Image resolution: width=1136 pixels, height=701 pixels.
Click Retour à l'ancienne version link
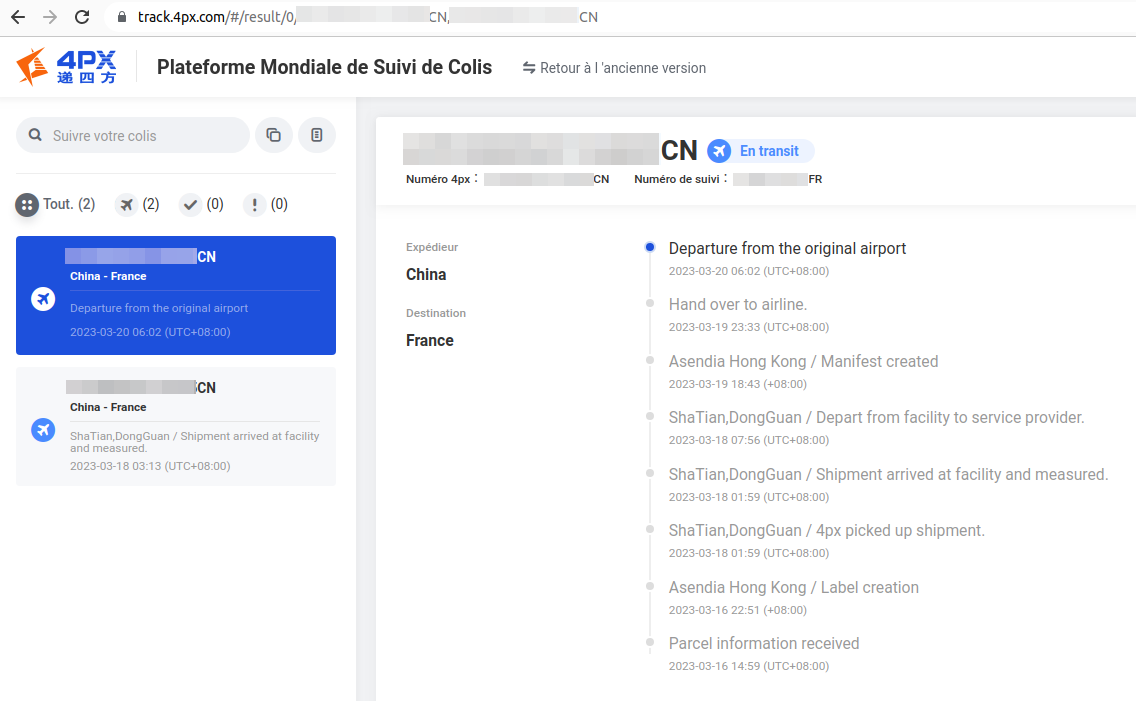point(614,68)
